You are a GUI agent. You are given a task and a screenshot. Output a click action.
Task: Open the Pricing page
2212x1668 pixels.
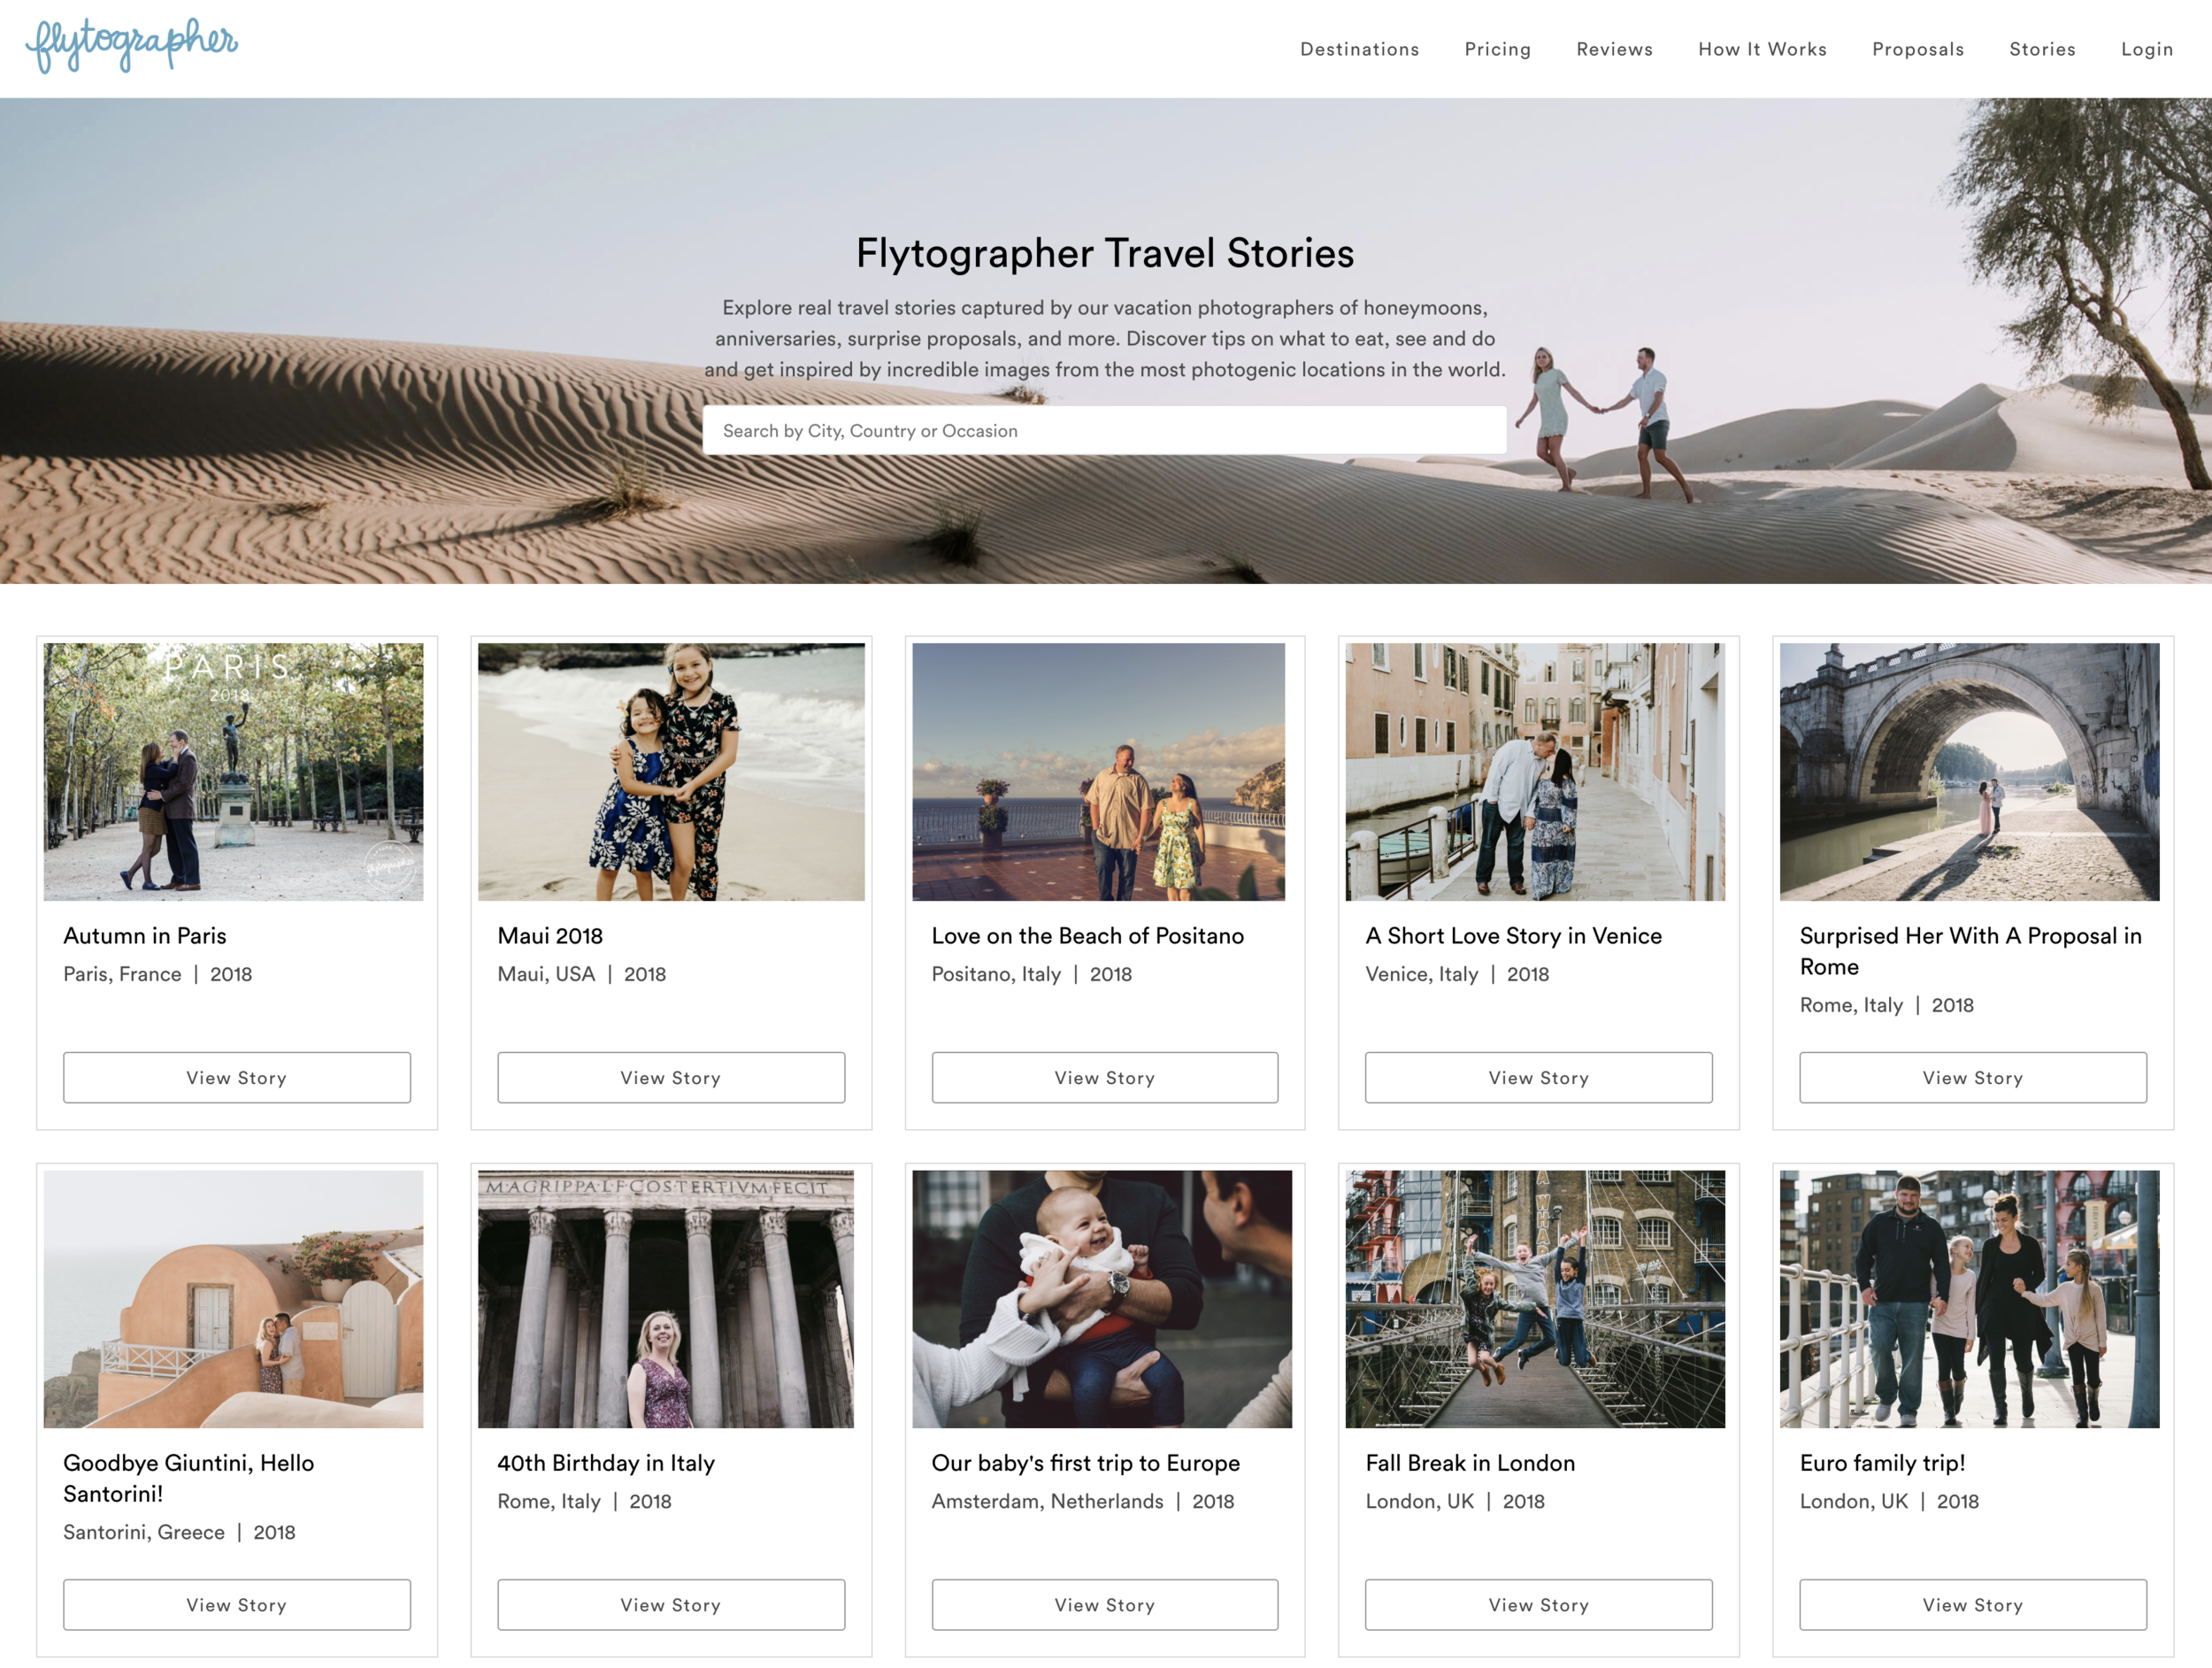pos(1497,49)
